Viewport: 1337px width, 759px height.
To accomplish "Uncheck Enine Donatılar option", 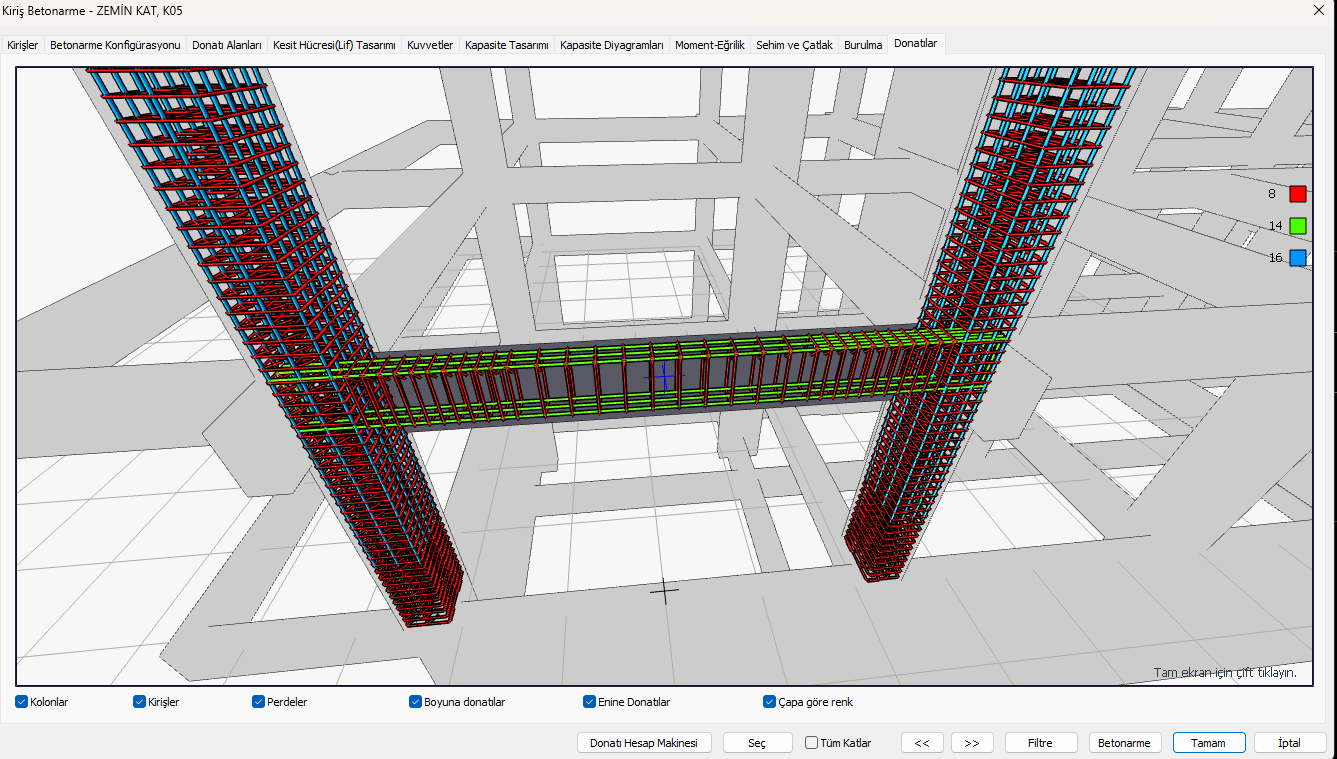I will click(589, 702).
